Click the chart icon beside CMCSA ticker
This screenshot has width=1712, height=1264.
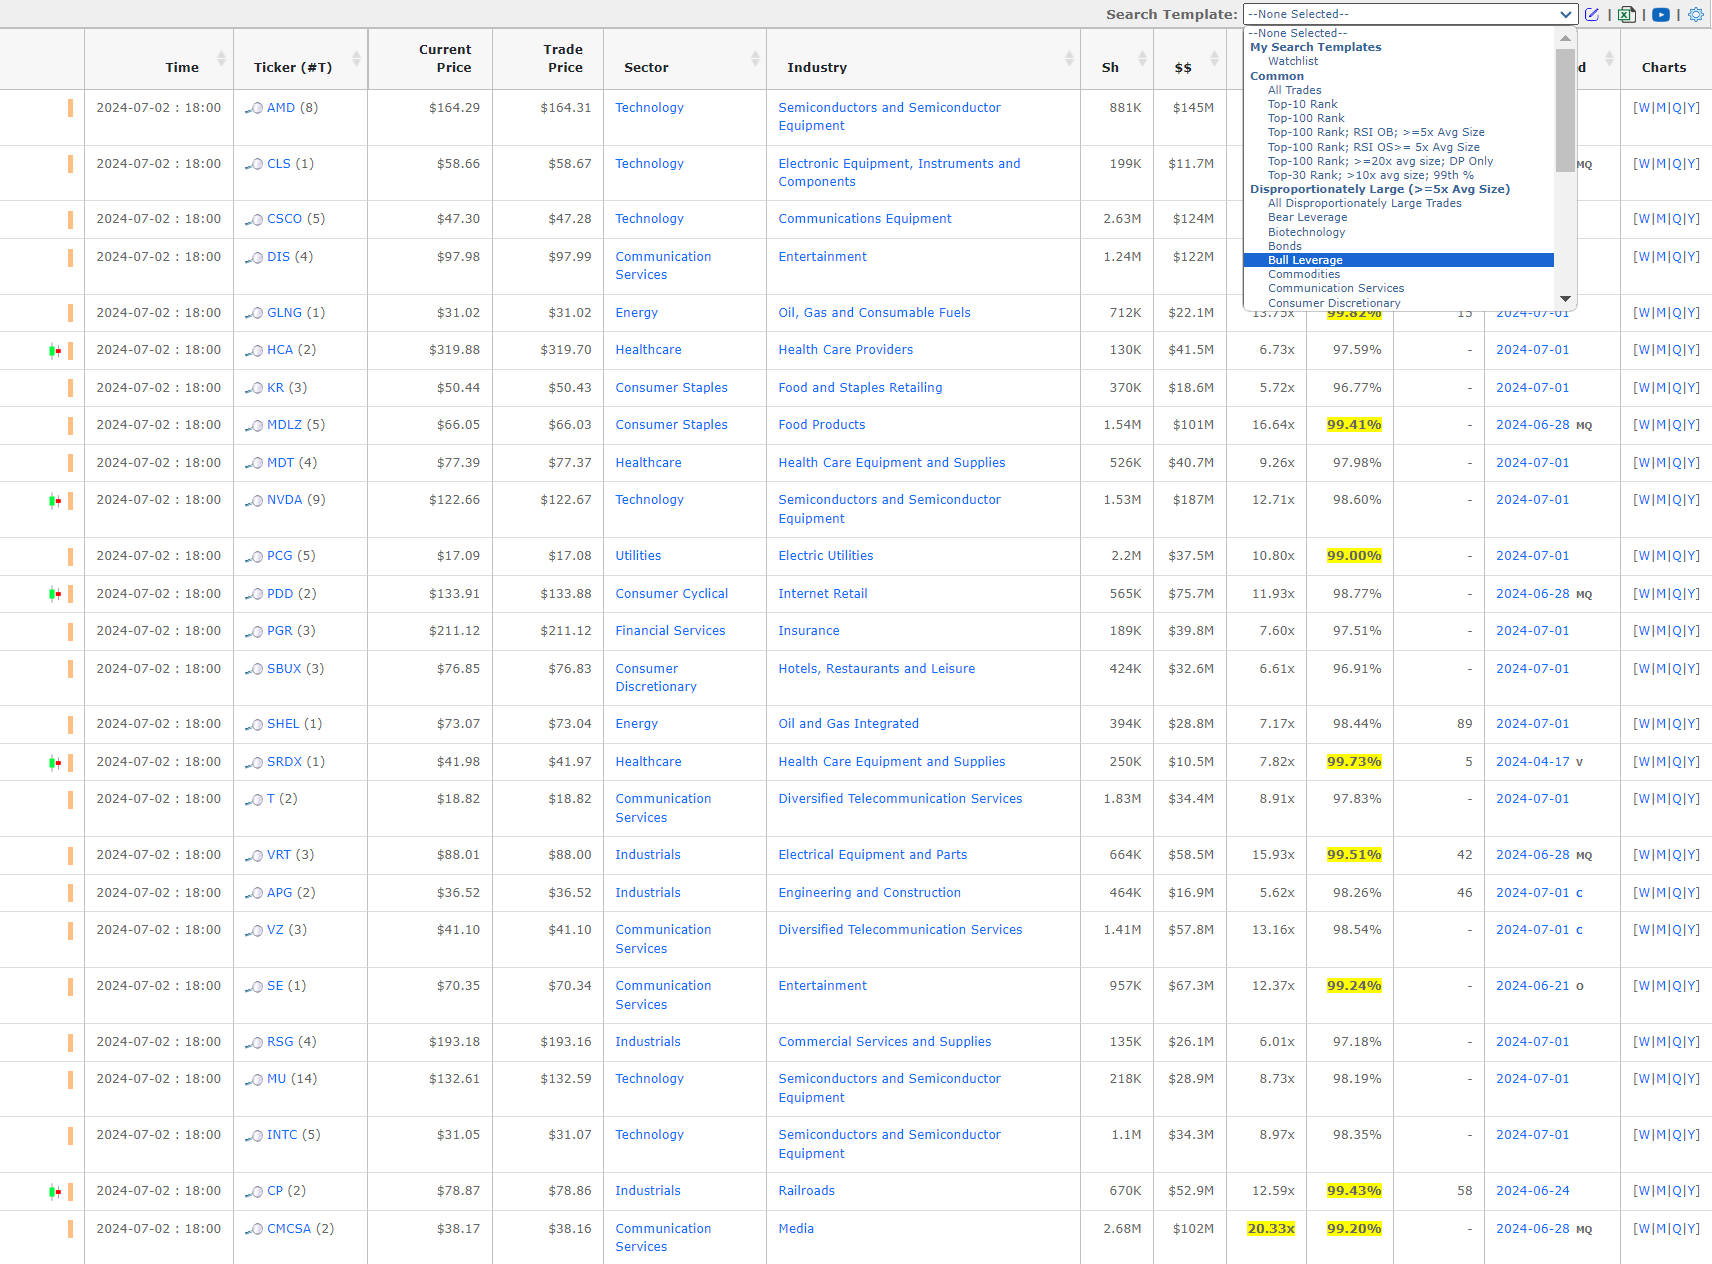pyautogui.click(x=254, y=1229)
